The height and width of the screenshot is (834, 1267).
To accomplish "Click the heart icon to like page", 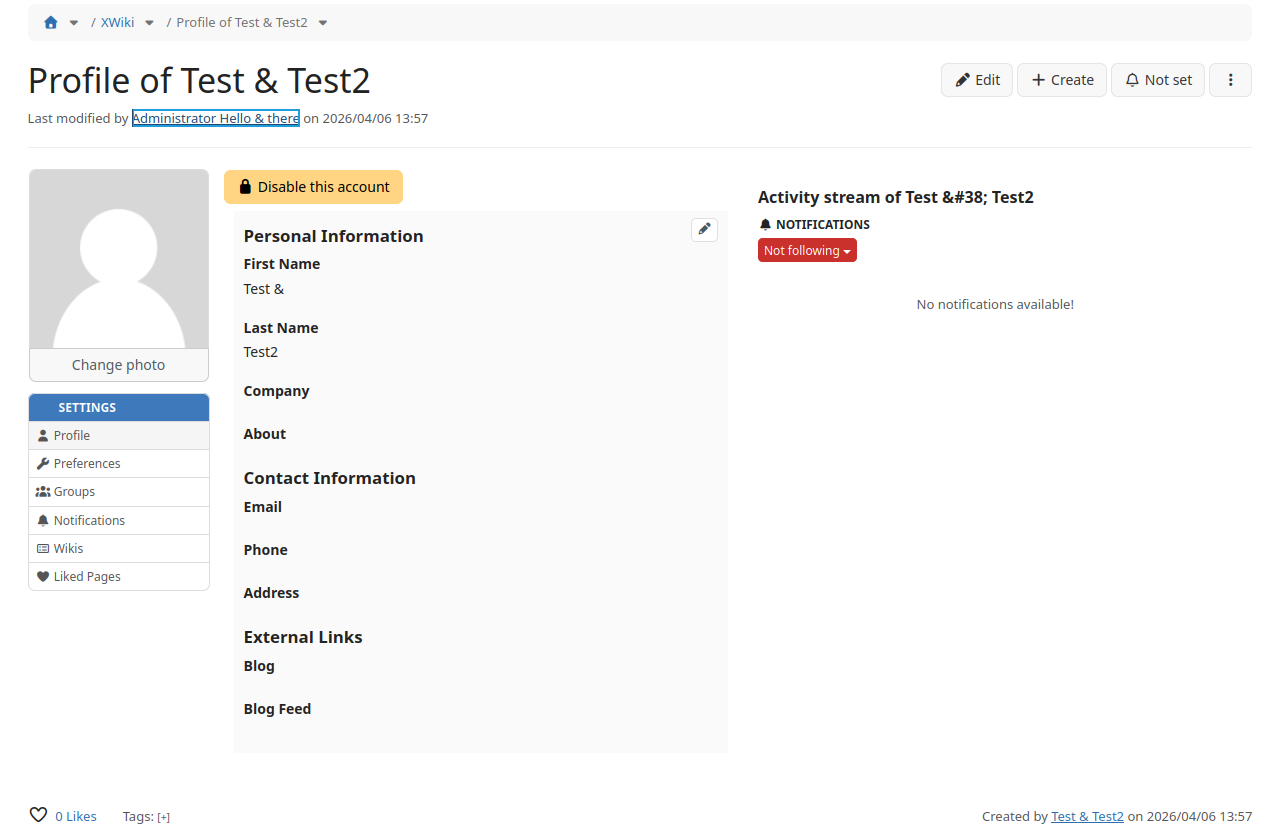I will point(38,815).
